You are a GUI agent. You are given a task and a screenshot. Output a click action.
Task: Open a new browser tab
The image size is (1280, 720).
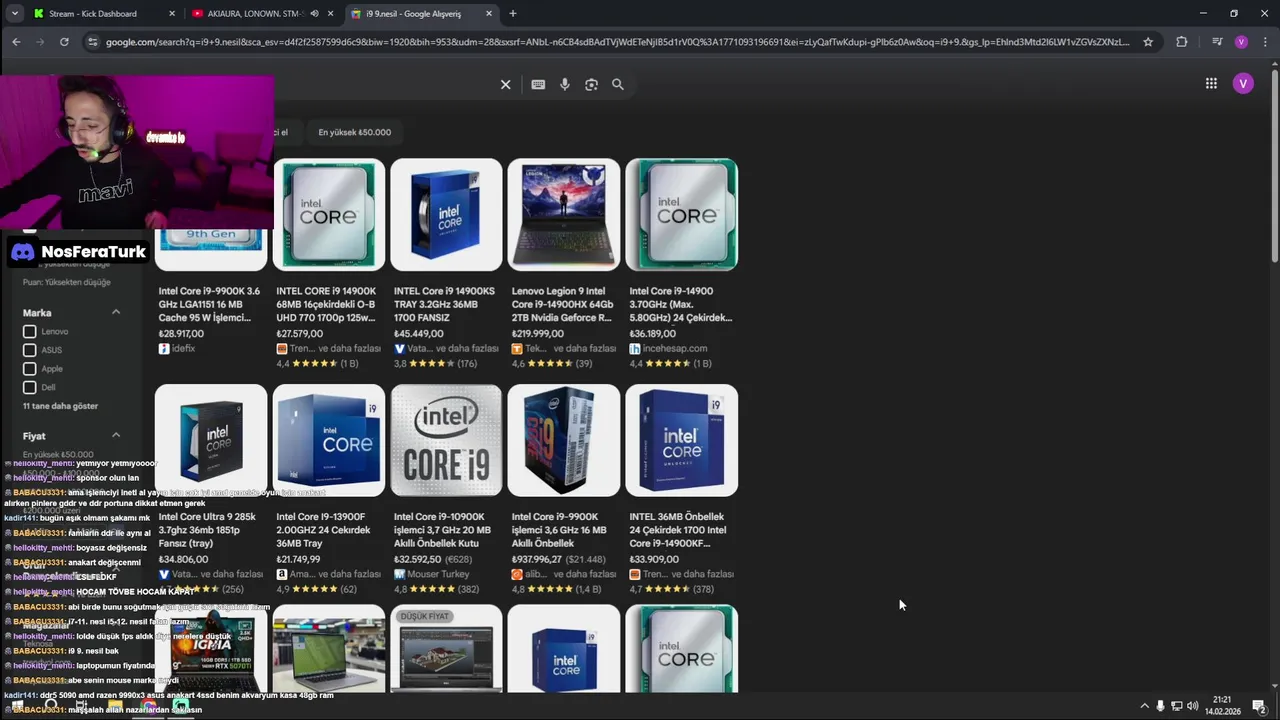(x=513, y=14)
